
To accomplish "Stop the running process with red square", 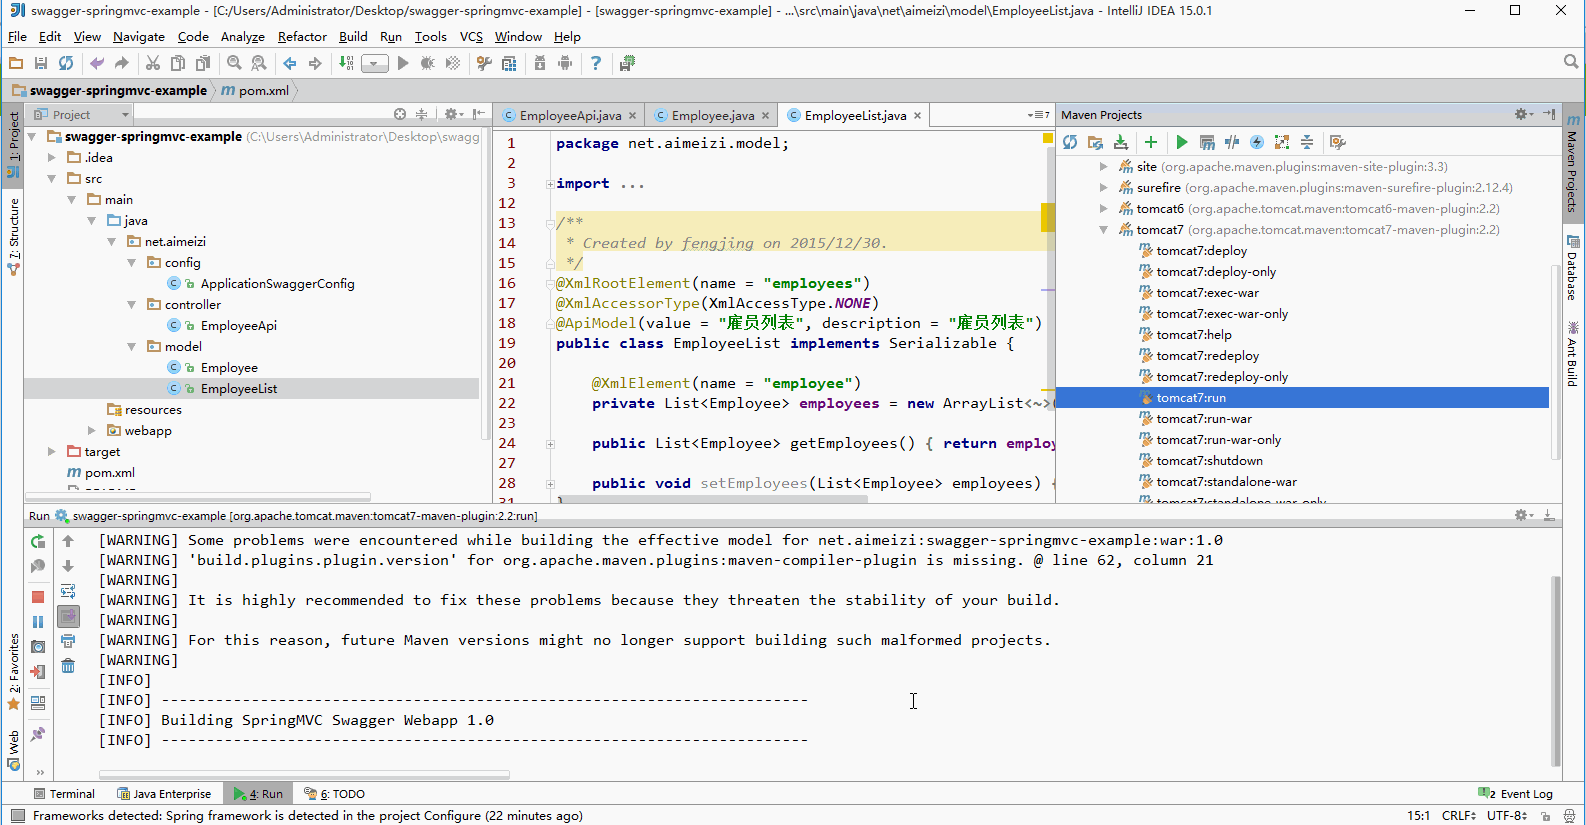I will (x=38, y=597).
